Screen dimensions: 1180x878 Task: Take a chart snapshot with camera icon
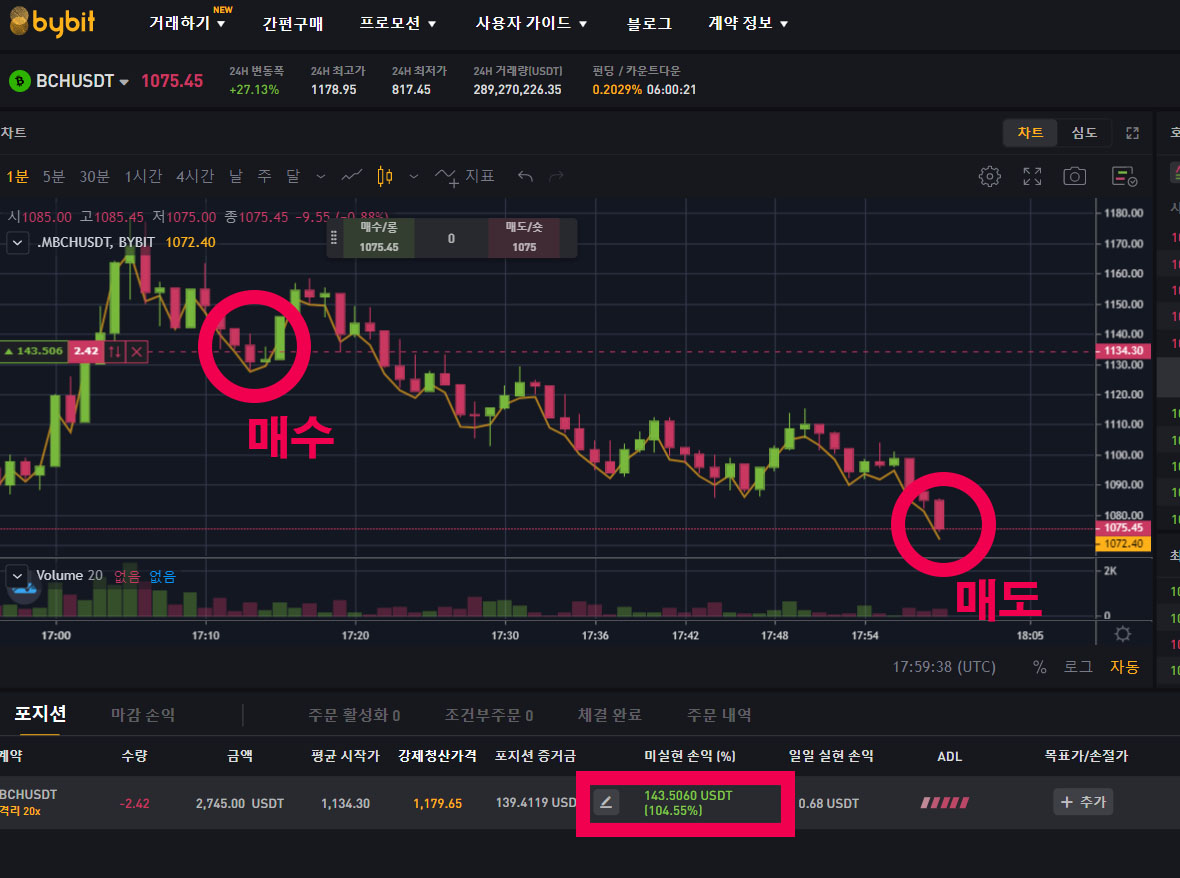(x=1074, y=177)
